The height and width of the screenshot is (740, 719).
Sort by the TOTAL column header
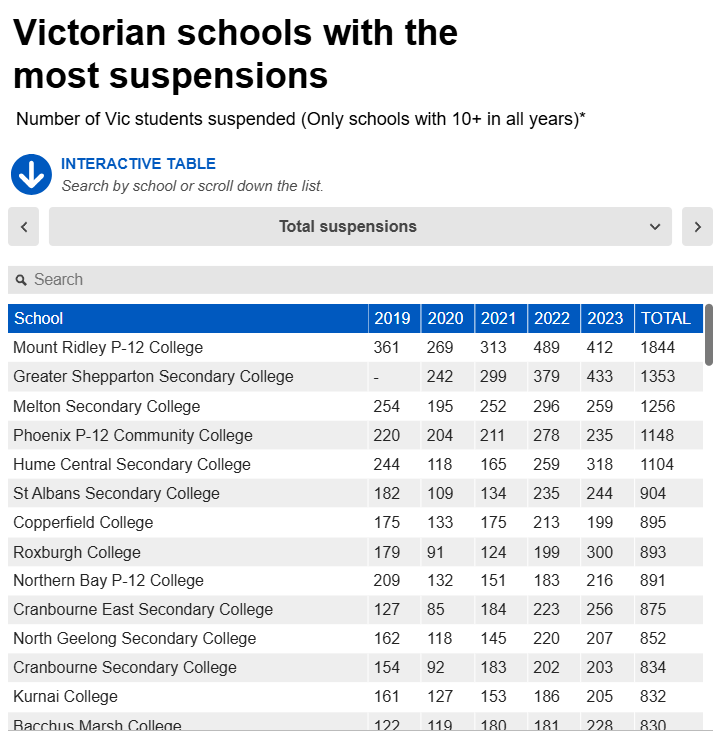point(669,319)
